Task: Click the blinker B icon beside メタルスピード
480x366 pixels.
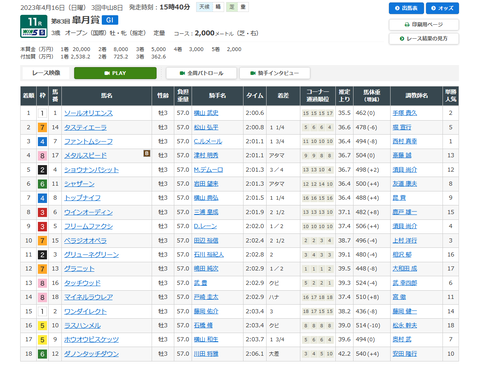Action: (x=147, y=153)
